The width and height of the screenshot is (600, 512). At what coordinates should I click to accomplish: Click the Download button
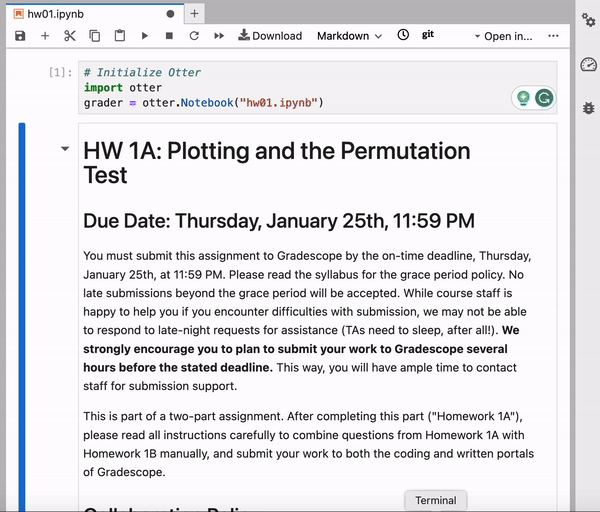(x=270, y=36)
